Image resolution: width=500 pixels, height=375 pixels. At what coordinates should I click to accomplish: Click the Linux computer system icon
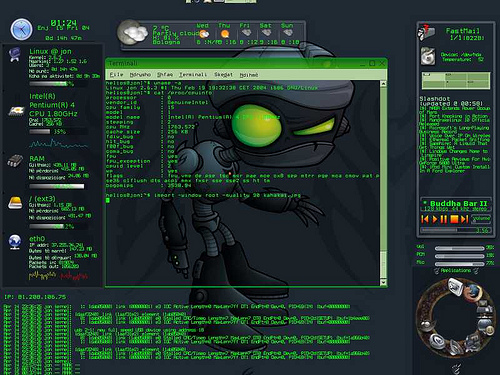15,55
